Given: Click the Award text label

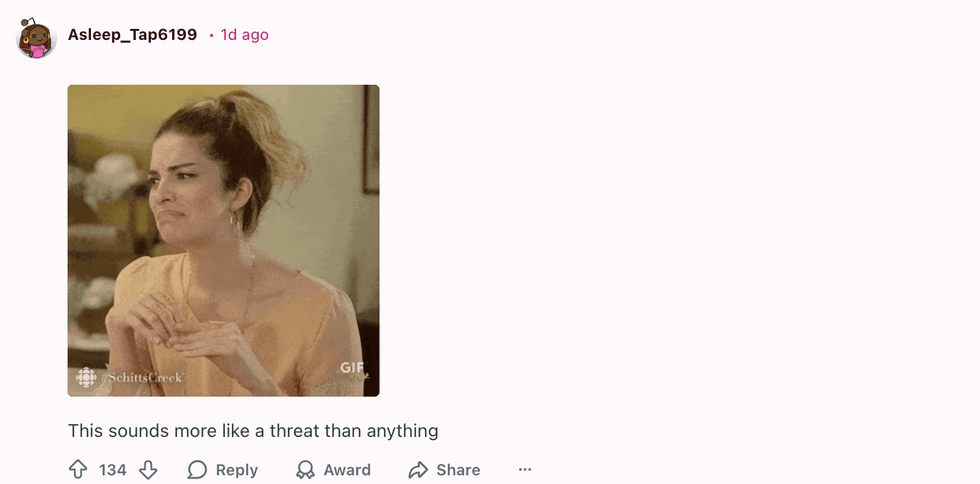Looking at the screenshot, I should pos(347,470).
